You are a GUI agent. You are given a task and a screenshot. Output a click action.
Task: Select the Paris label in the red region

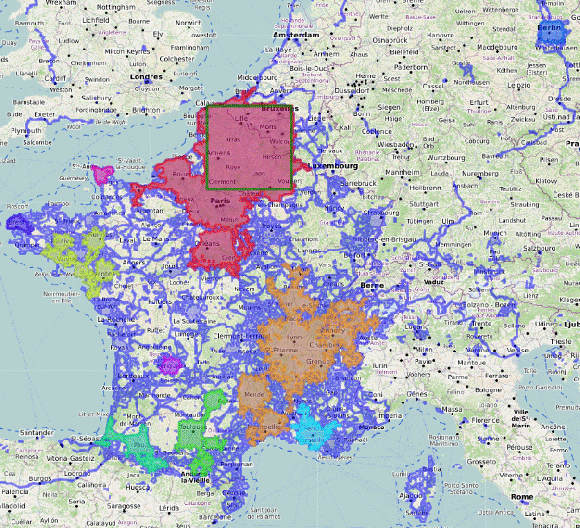(220, 201)
